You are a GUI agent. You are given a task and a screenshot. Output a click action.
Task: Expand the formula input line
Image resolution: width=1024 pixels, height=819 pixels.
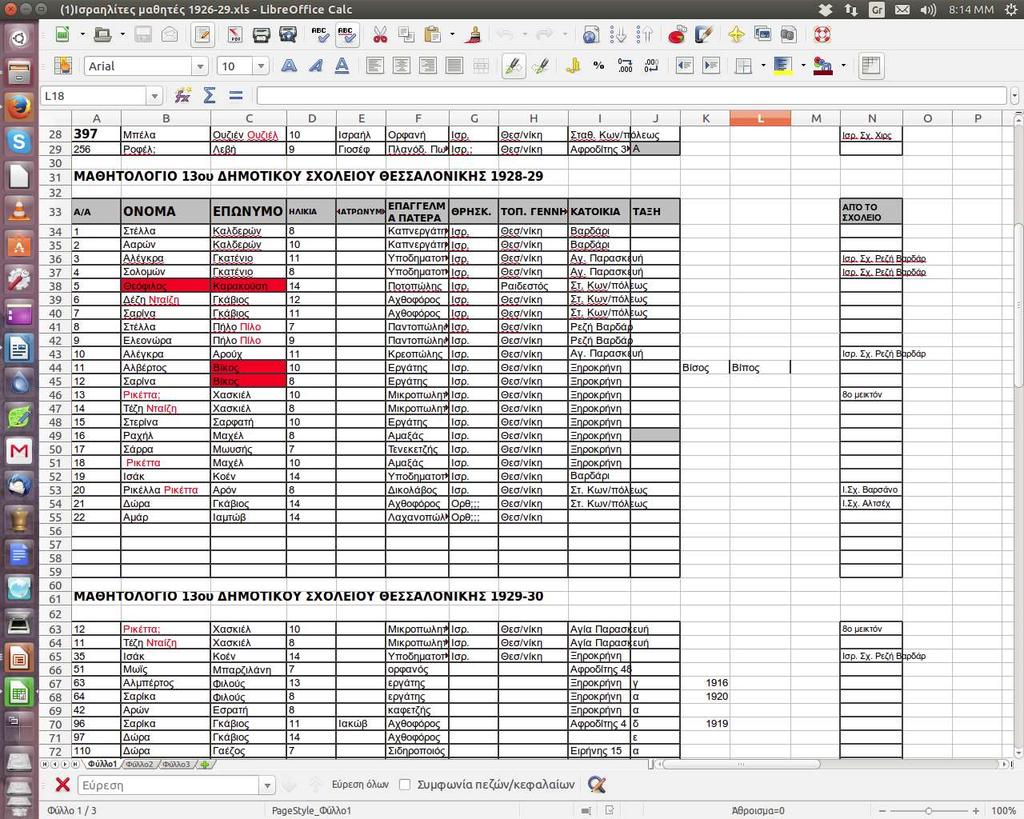click(x=1014, y=96)
